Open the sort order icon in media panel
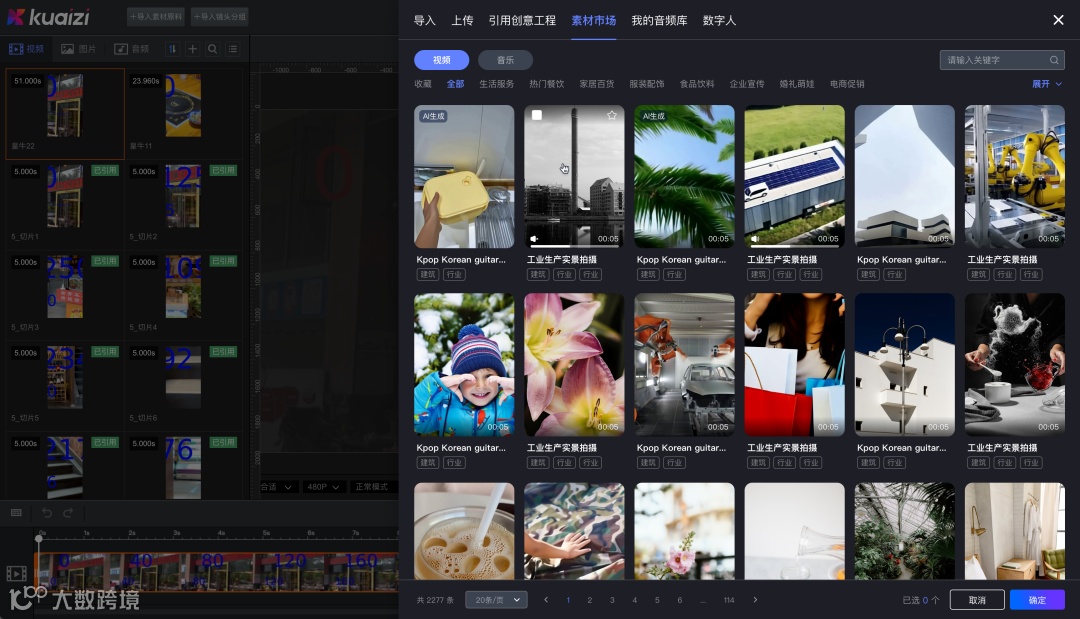 click(172, 48)
